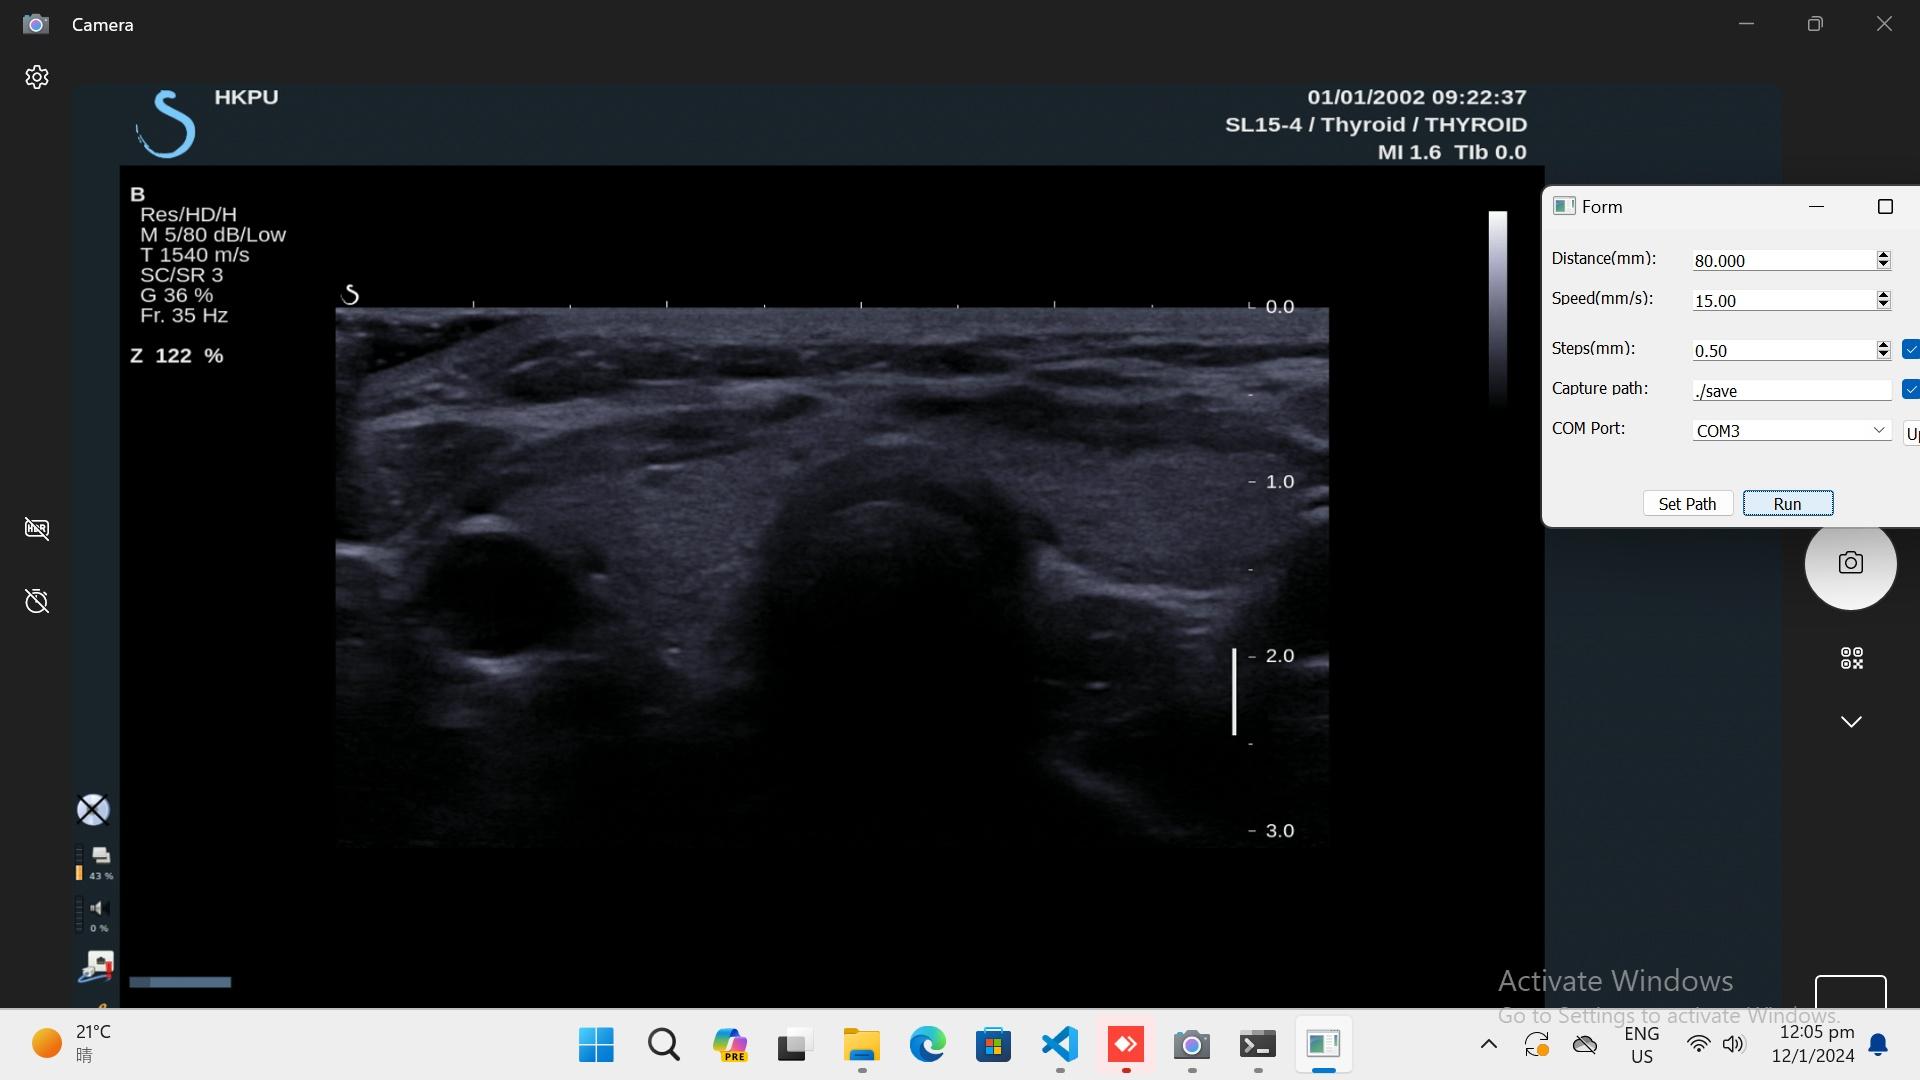Open Microsoft Store from the taskbar
Screen dimensions: 1920x1080
coord(993,1045)
